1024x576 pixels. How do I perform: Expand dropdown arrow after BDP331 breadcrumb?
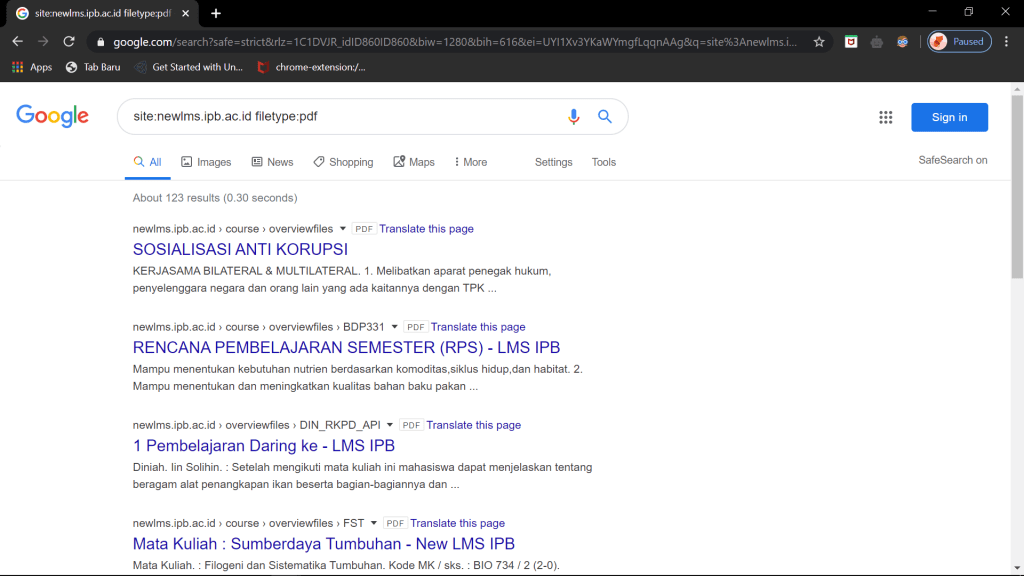394,327
